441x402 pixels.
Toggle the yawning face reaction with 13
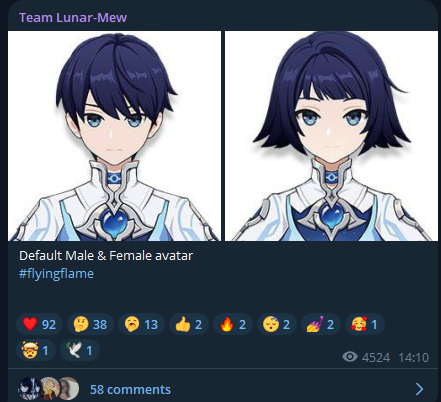coord(141,324)
